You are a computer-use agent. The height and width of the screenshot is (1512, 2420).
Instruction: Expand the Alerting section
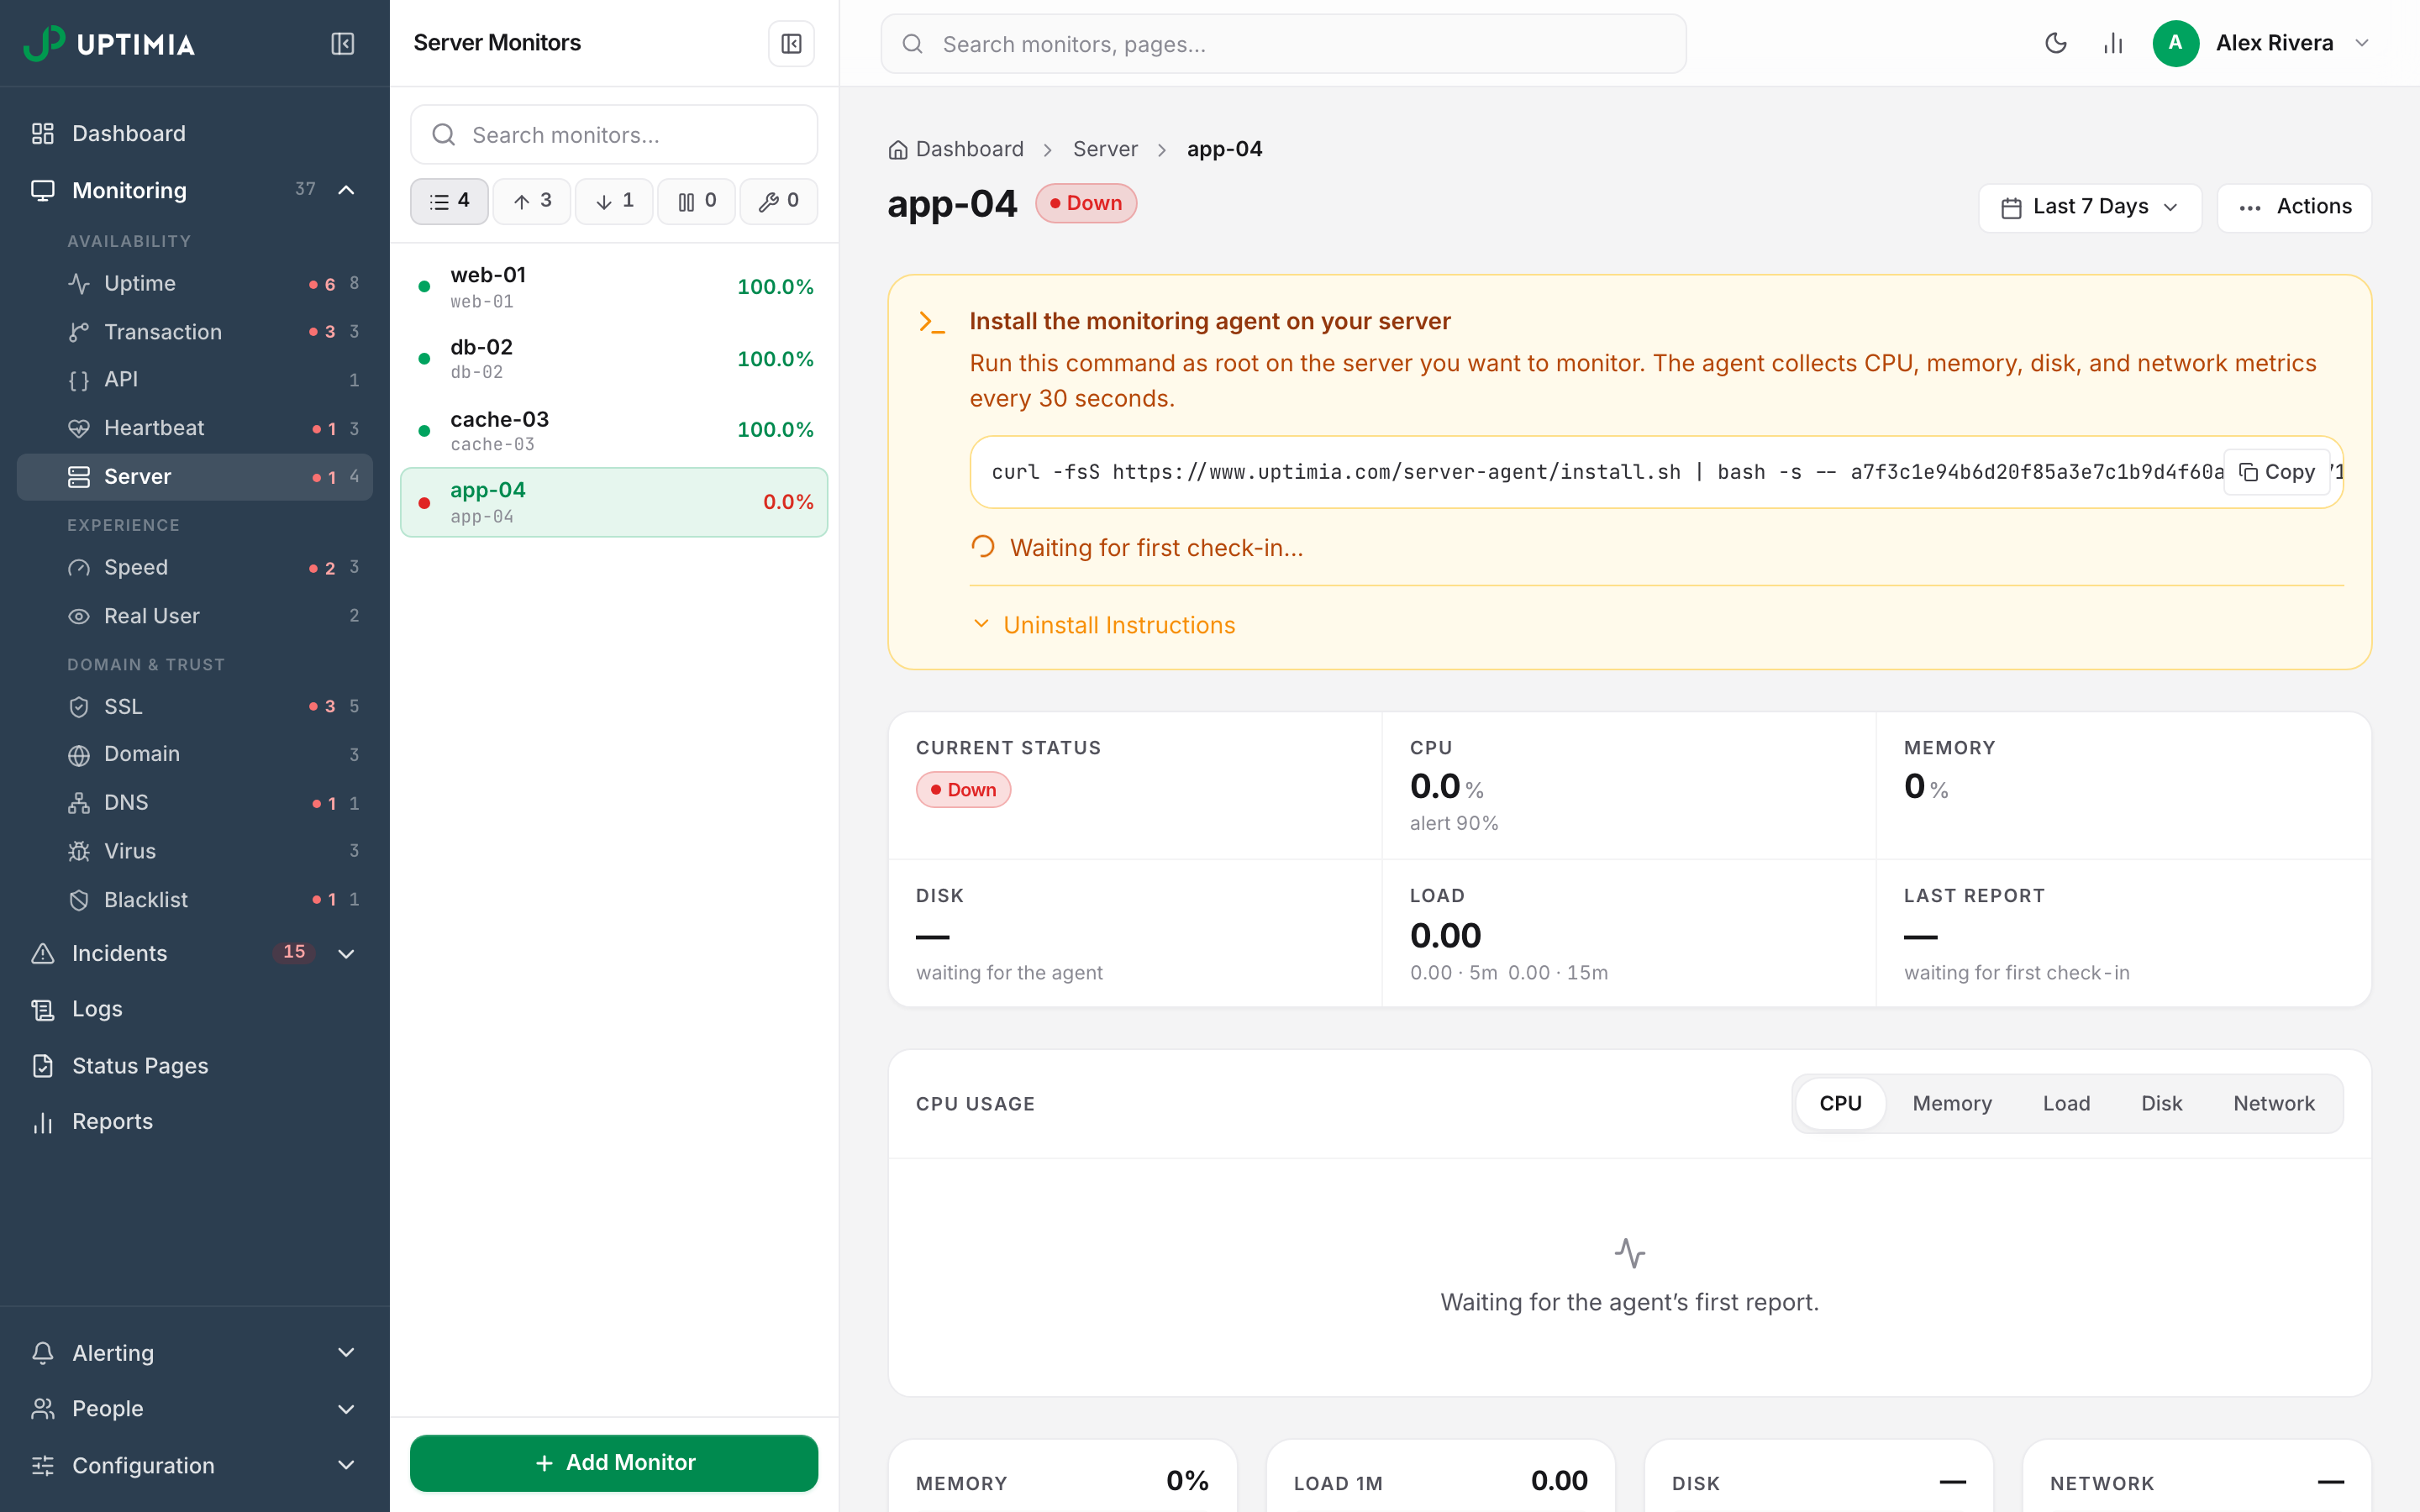[x=346, y=1352]
